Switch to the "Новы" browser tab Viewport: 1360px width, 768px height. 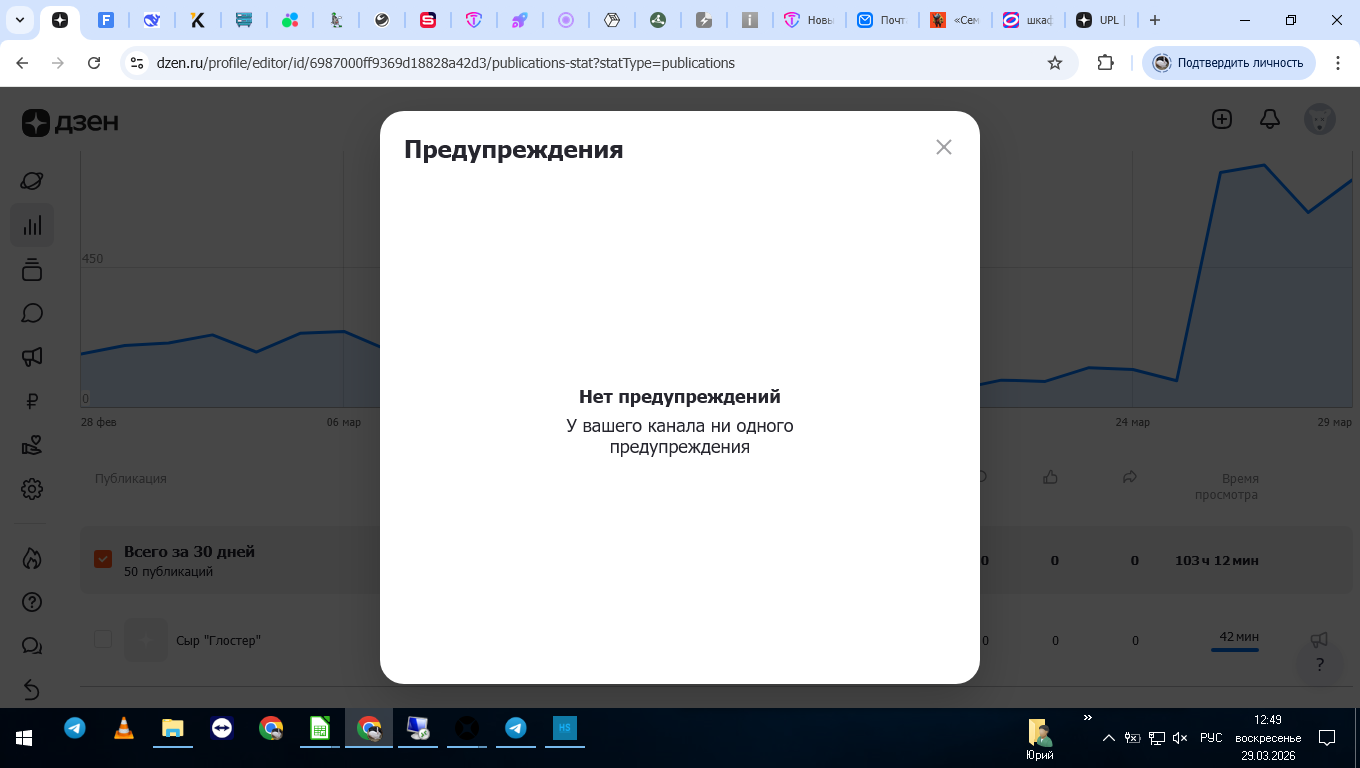click(x=808, y=20)
